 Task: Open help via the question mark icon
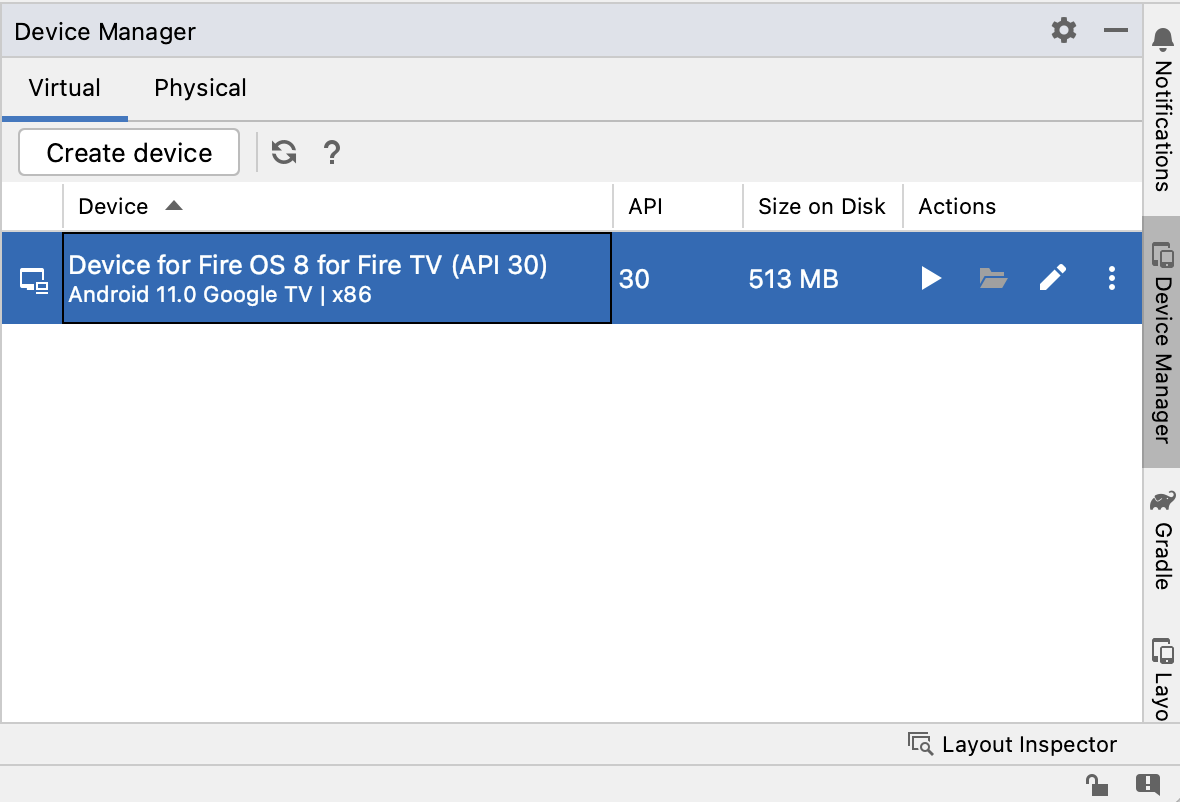tap(332, 153)
